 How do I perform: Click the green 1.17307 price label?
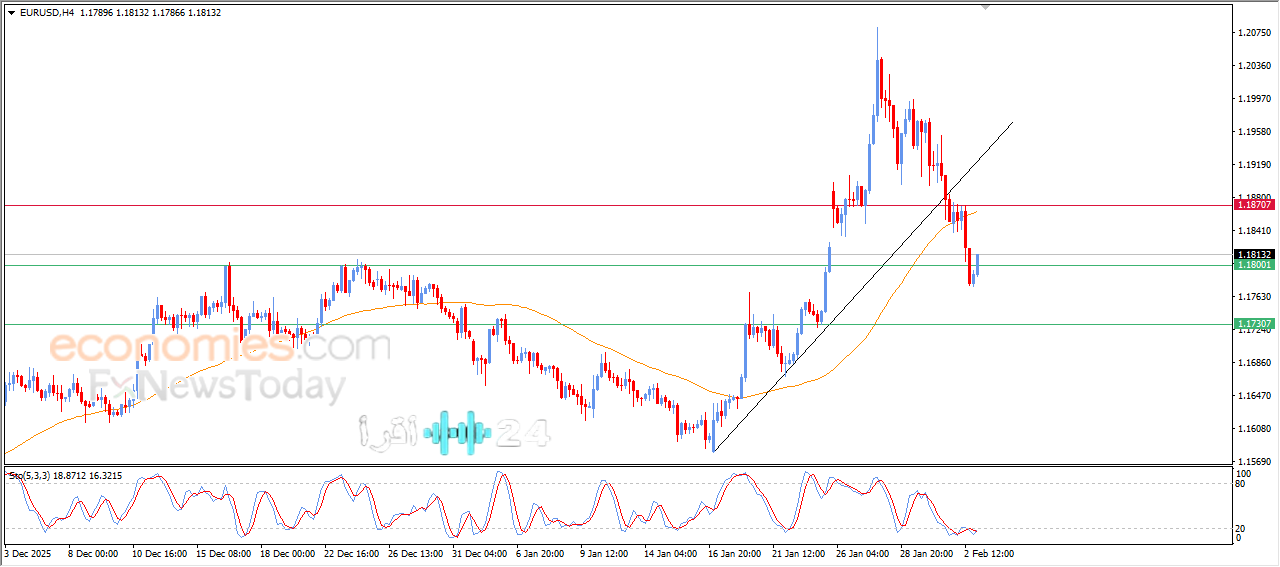tap(1253, 324)
